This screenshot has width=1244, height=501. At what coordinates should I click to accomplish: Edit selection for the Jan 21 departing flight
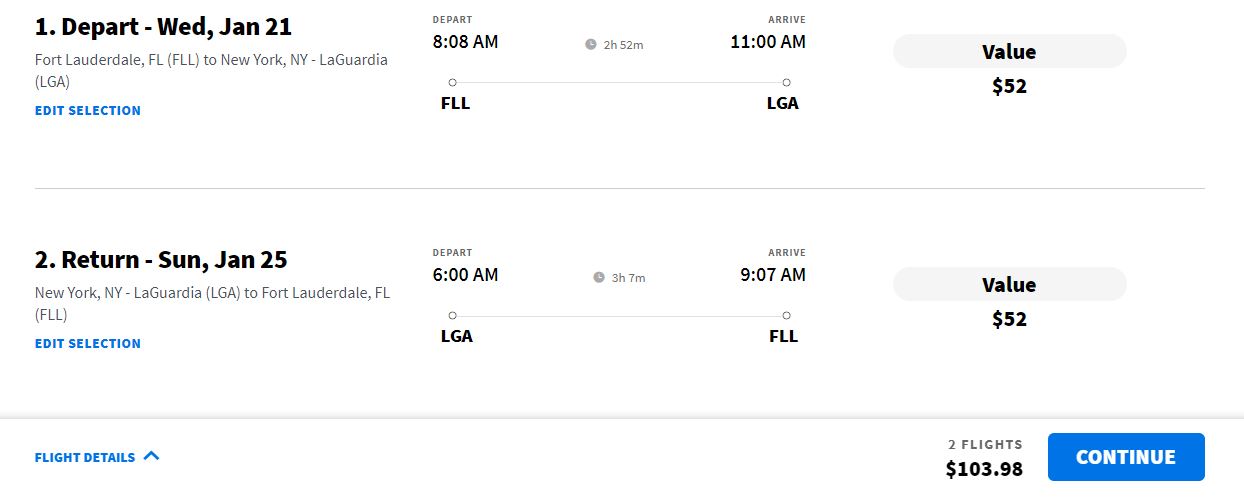pyautogui.click(x=88, y=111)
